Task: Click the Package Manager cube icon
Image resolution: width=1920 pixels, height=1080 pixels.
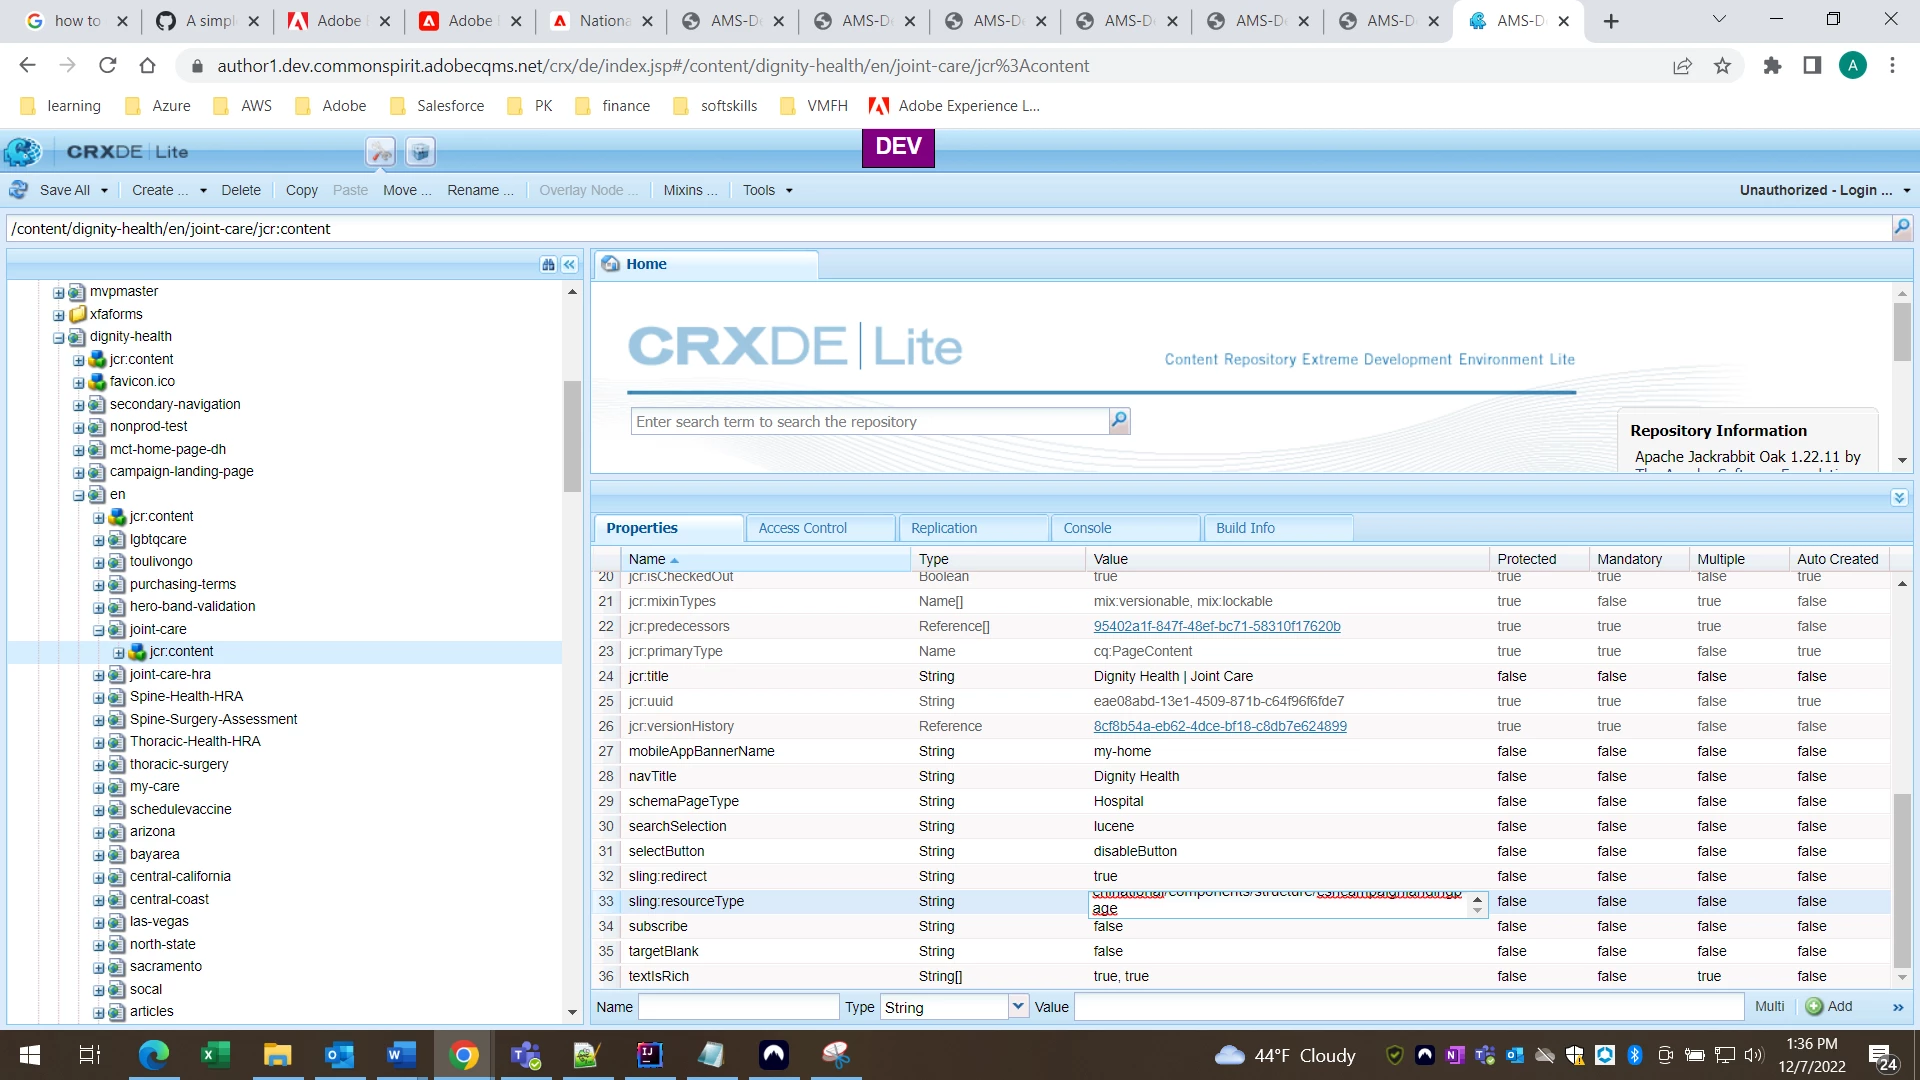Action: point(420,152)
